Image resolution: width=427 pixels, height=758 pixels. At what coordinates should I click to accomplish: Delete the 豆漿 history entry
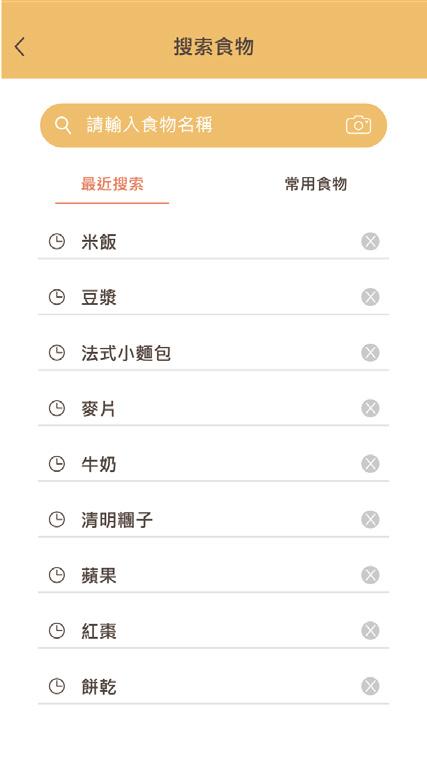(x=370, y=297)
